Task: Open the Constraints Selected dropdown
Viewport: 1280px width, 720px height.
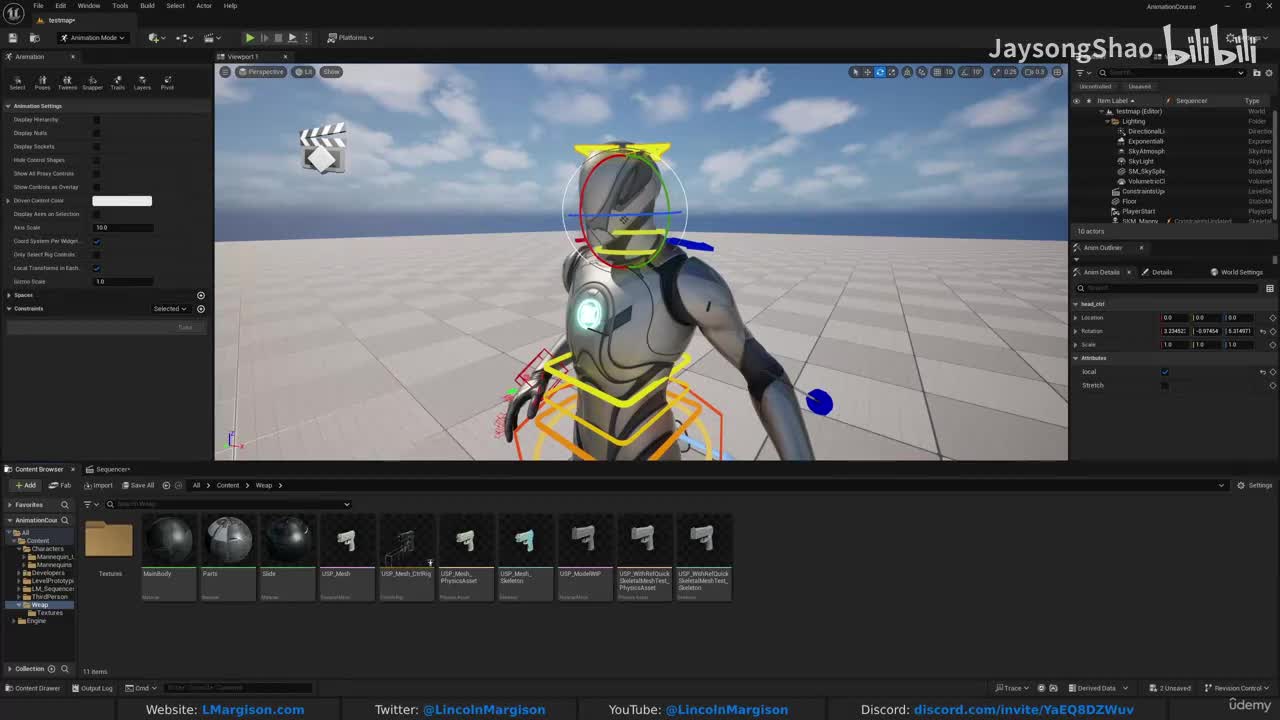Action: (x=170, y=309)
